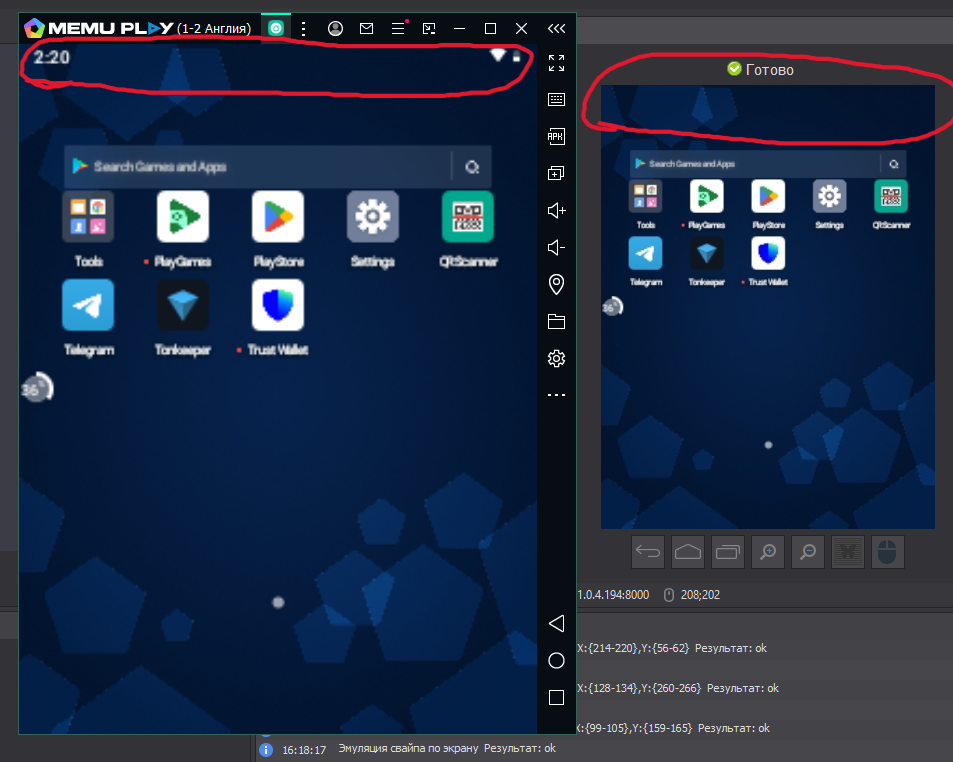
Task: Click the green icon in MEmu title bar
Action: (276, 28)
